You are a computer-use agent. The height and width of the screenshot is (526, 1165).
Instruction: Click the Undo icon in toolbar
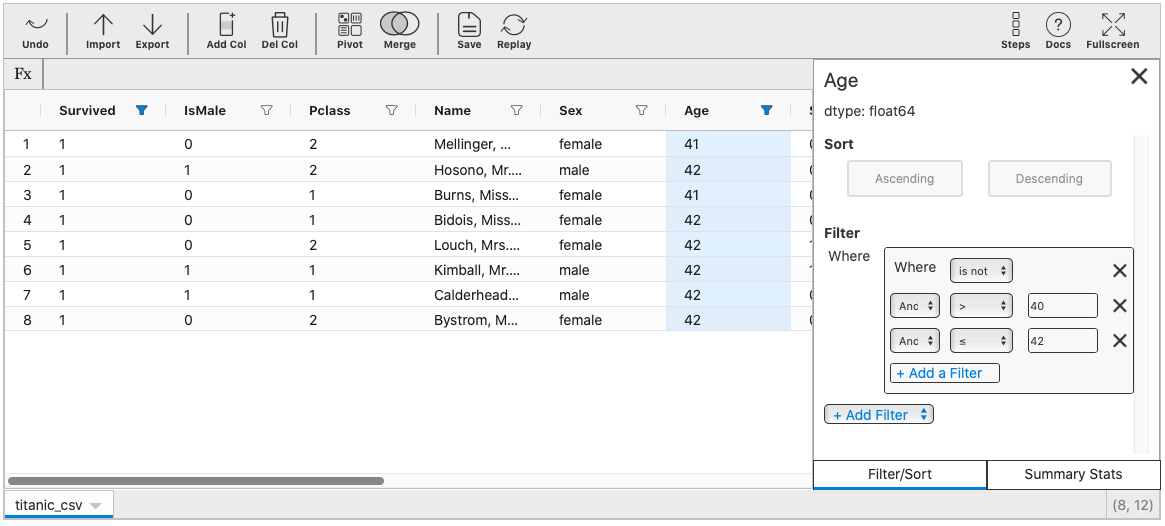click(x=35, y=31)
